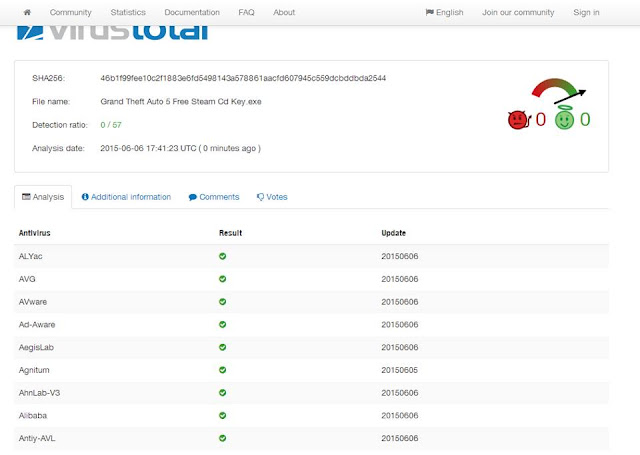Open the About page
640x455 pixels.
coord(284,12)
